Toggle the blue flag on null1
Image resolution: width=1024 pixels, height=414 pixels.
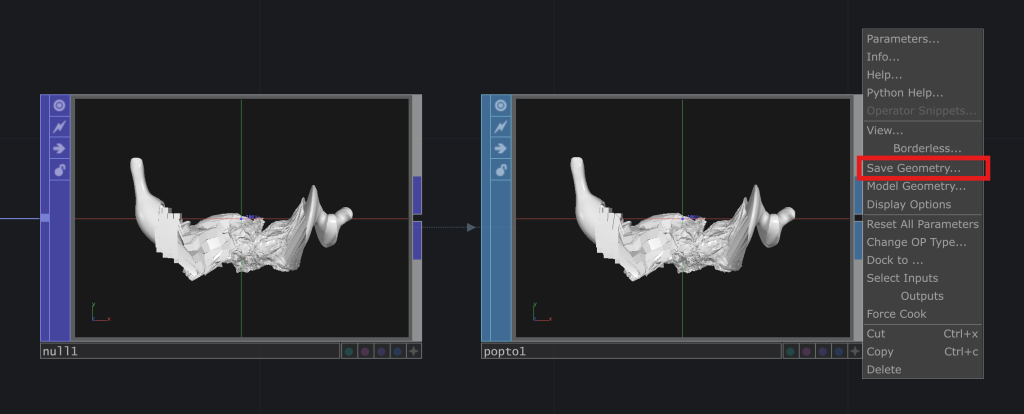[x=397, y=351]
